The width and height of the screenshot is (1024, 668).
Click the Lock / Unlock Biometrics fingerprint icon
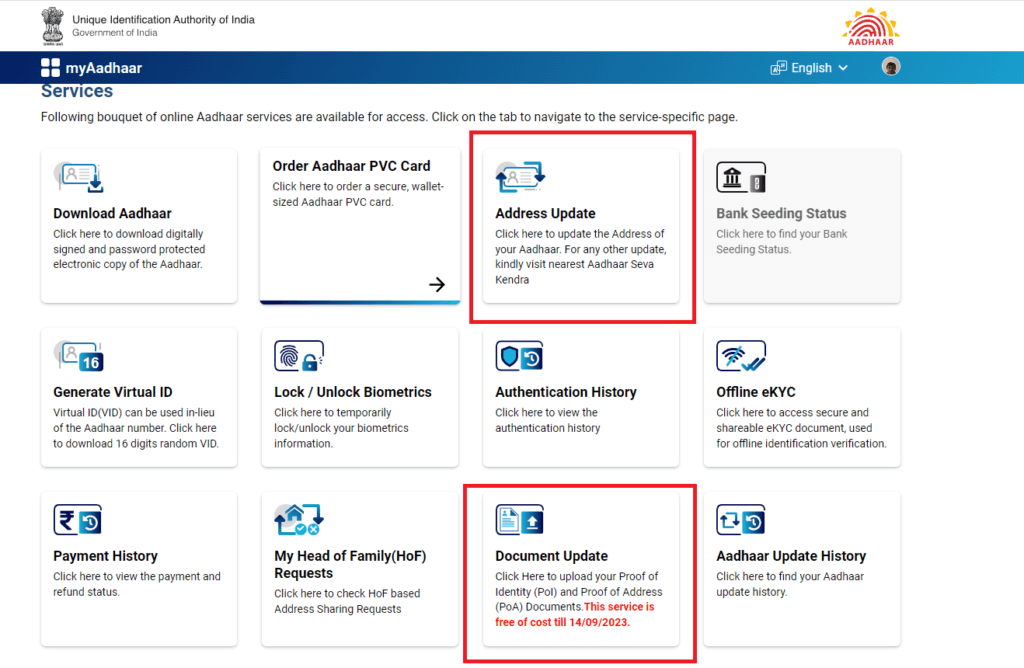coord(299,356)
